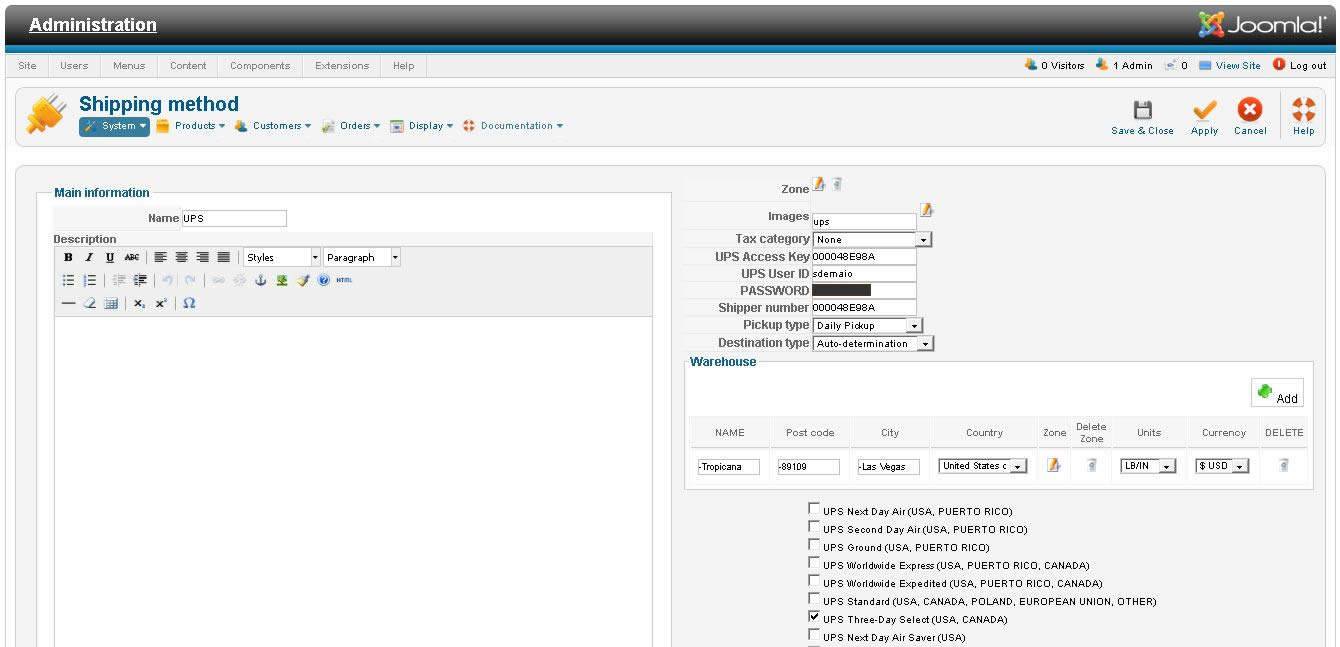Expand the System menu dropdown

[x=115, y=126]
